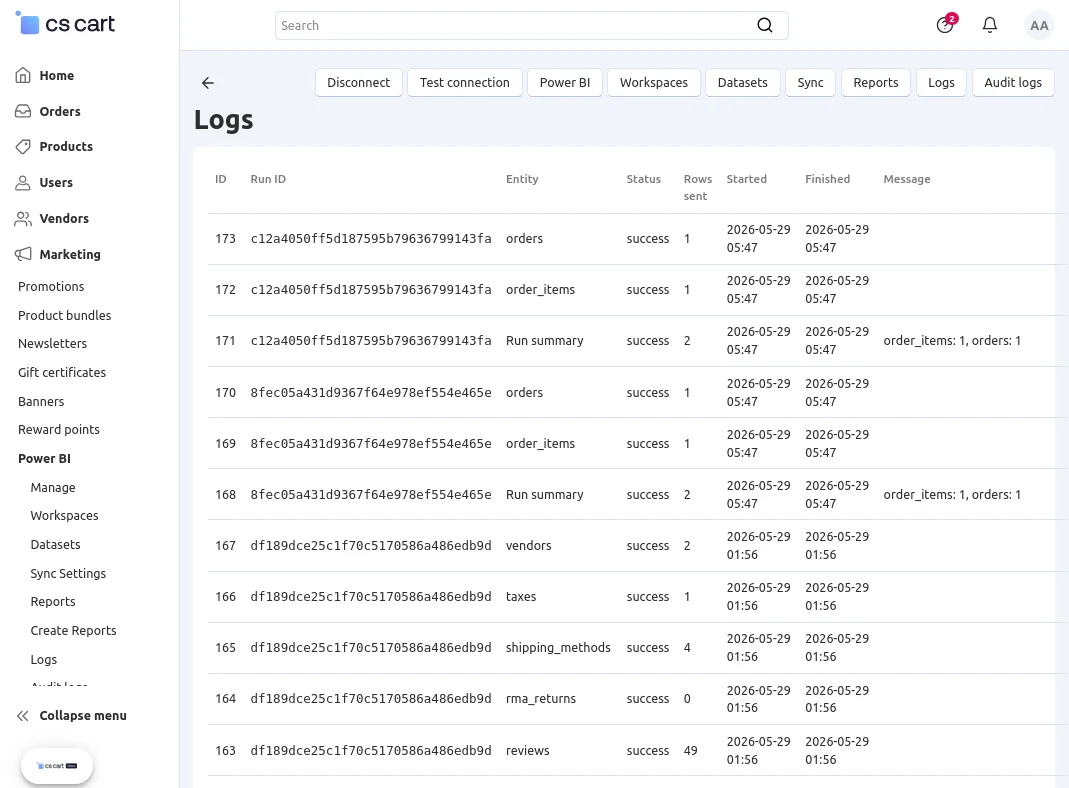Click the Entity column header
1069x788 pixels.
pos(522,179)
